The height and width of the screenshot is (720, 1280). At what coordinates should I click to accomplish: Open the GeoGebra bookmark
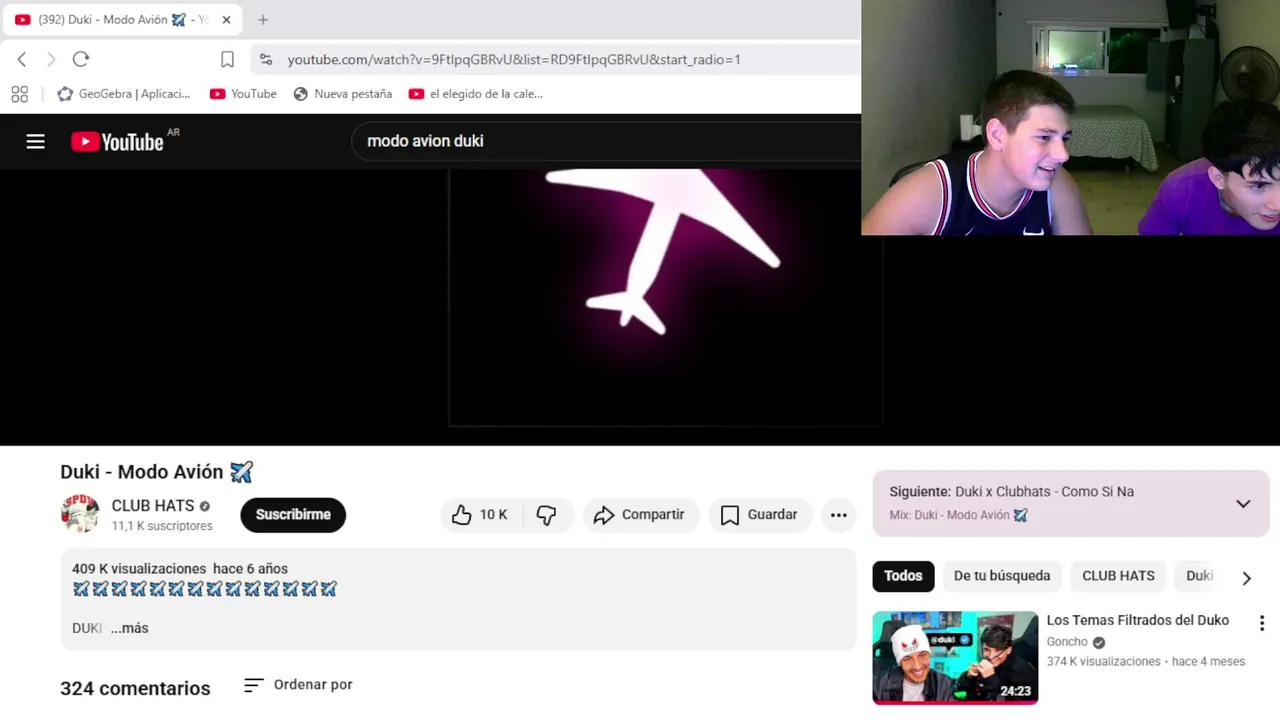coord(123,94)
